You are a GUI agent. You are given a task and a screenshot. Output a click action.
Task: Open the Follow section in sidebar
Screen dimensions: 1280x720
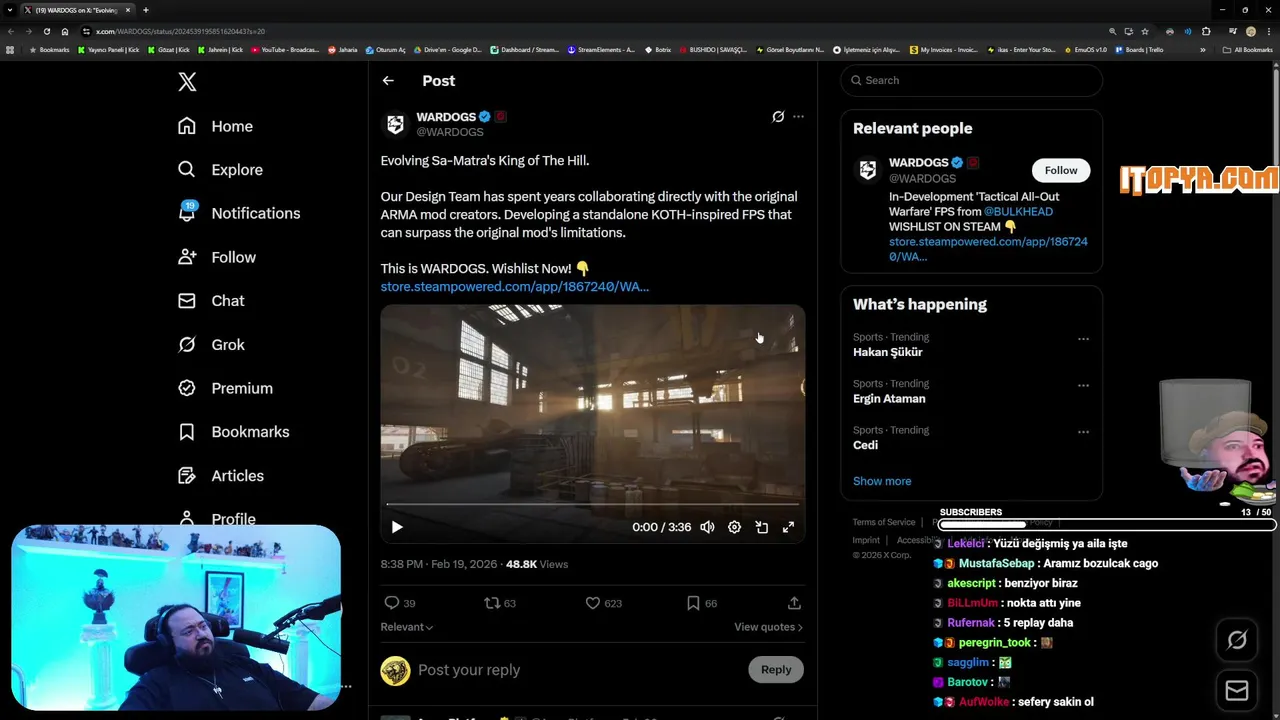(216, 257)
